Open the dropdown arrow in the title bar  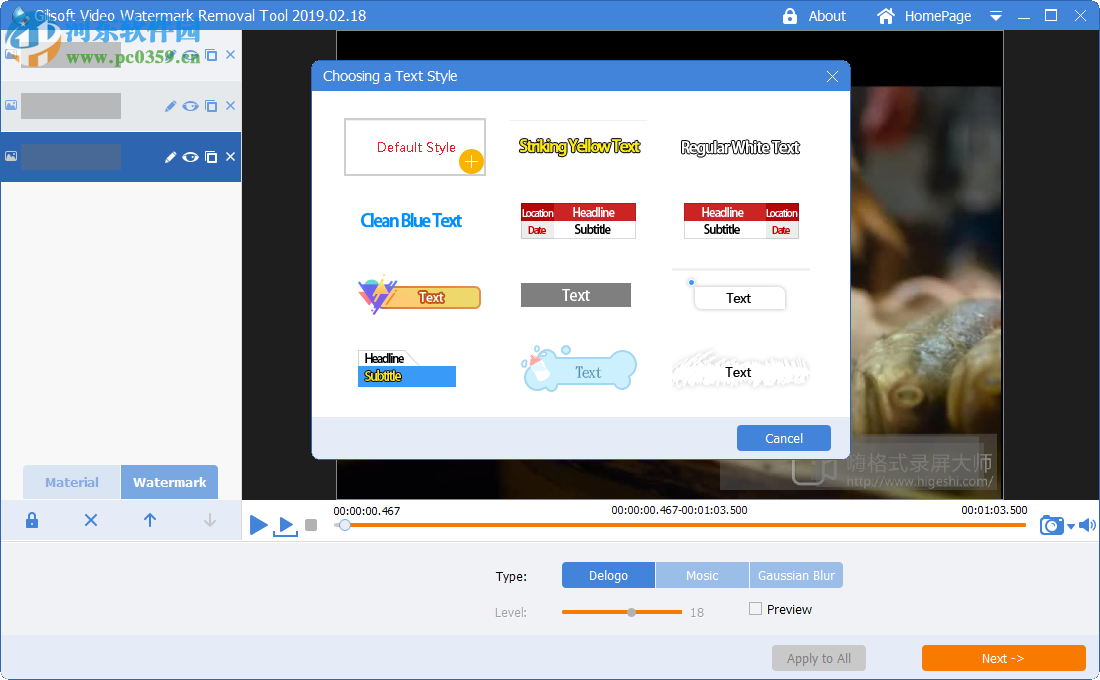pos(995,16)
